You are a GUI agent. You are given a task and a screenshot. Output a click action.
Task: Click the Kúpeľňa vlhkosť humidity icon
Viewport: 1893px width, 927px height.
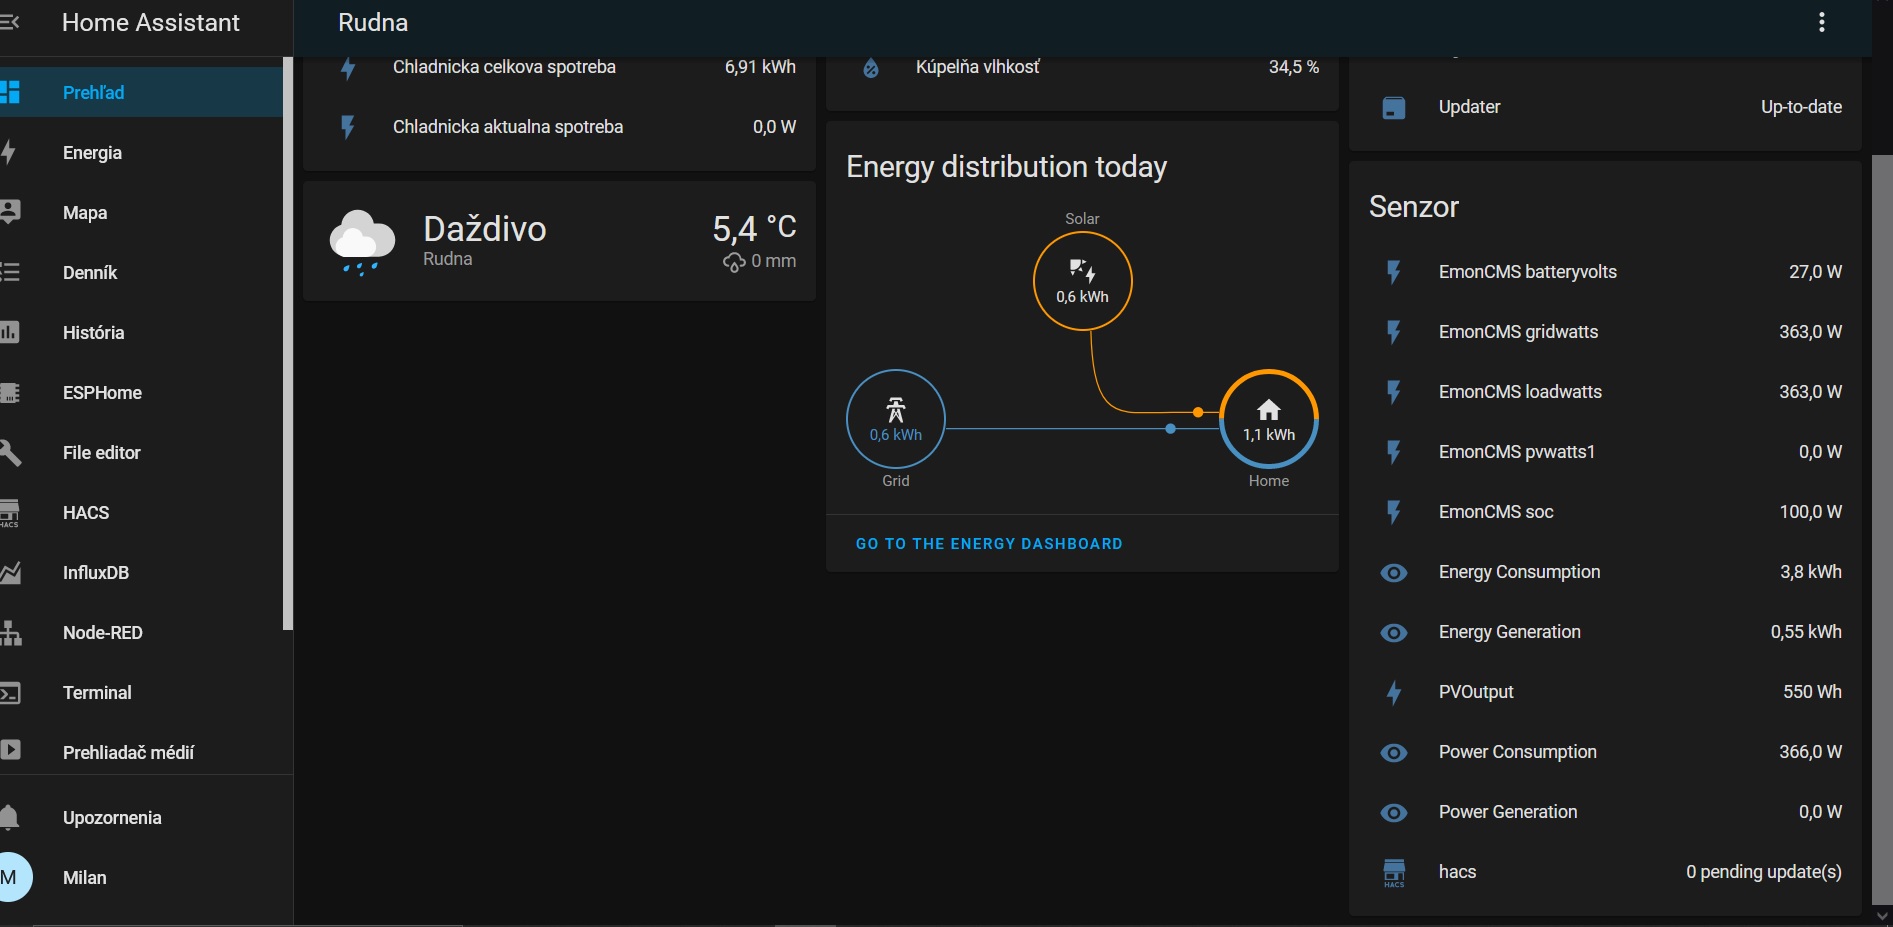click(871, 68)
